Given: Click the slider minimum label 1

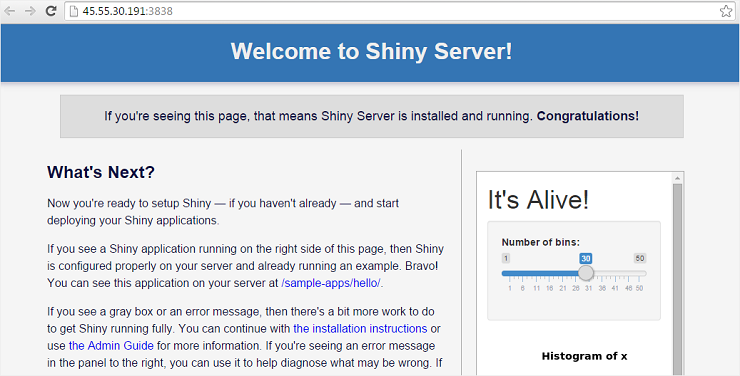Looking at the screenshot, I should [x=506, y=258].
